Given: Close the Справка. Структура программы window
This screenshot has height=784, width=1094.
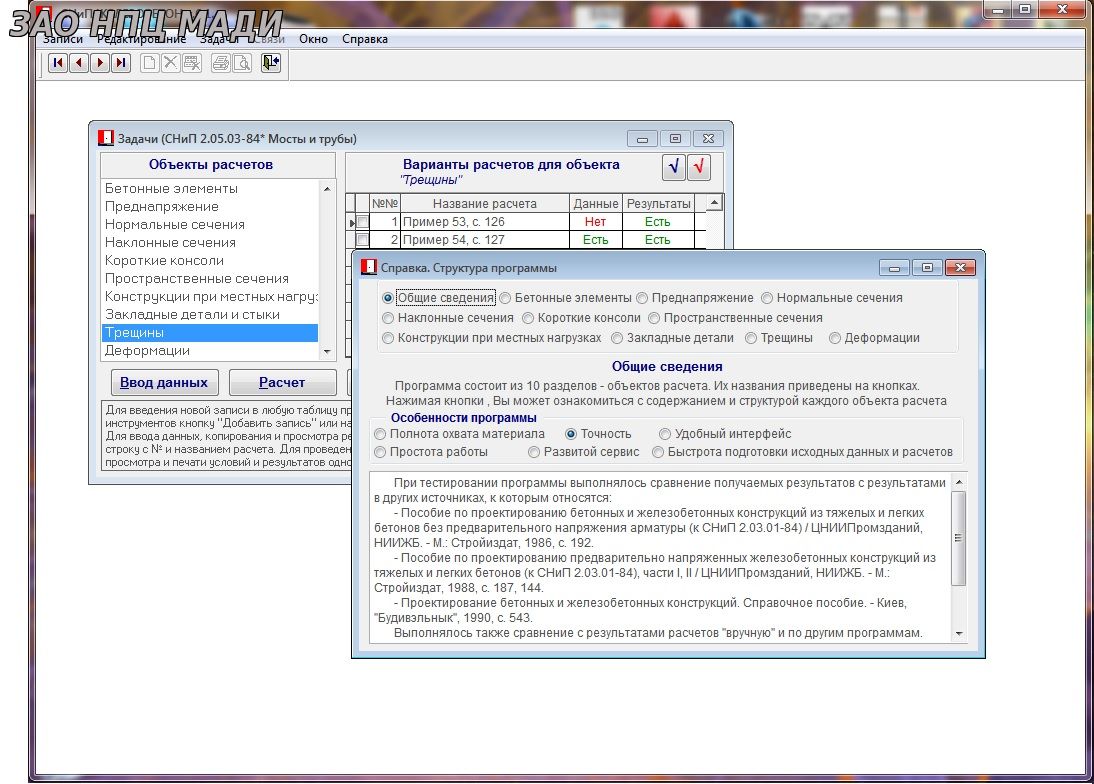Looking at the screenshot, I should coord(960,267).
